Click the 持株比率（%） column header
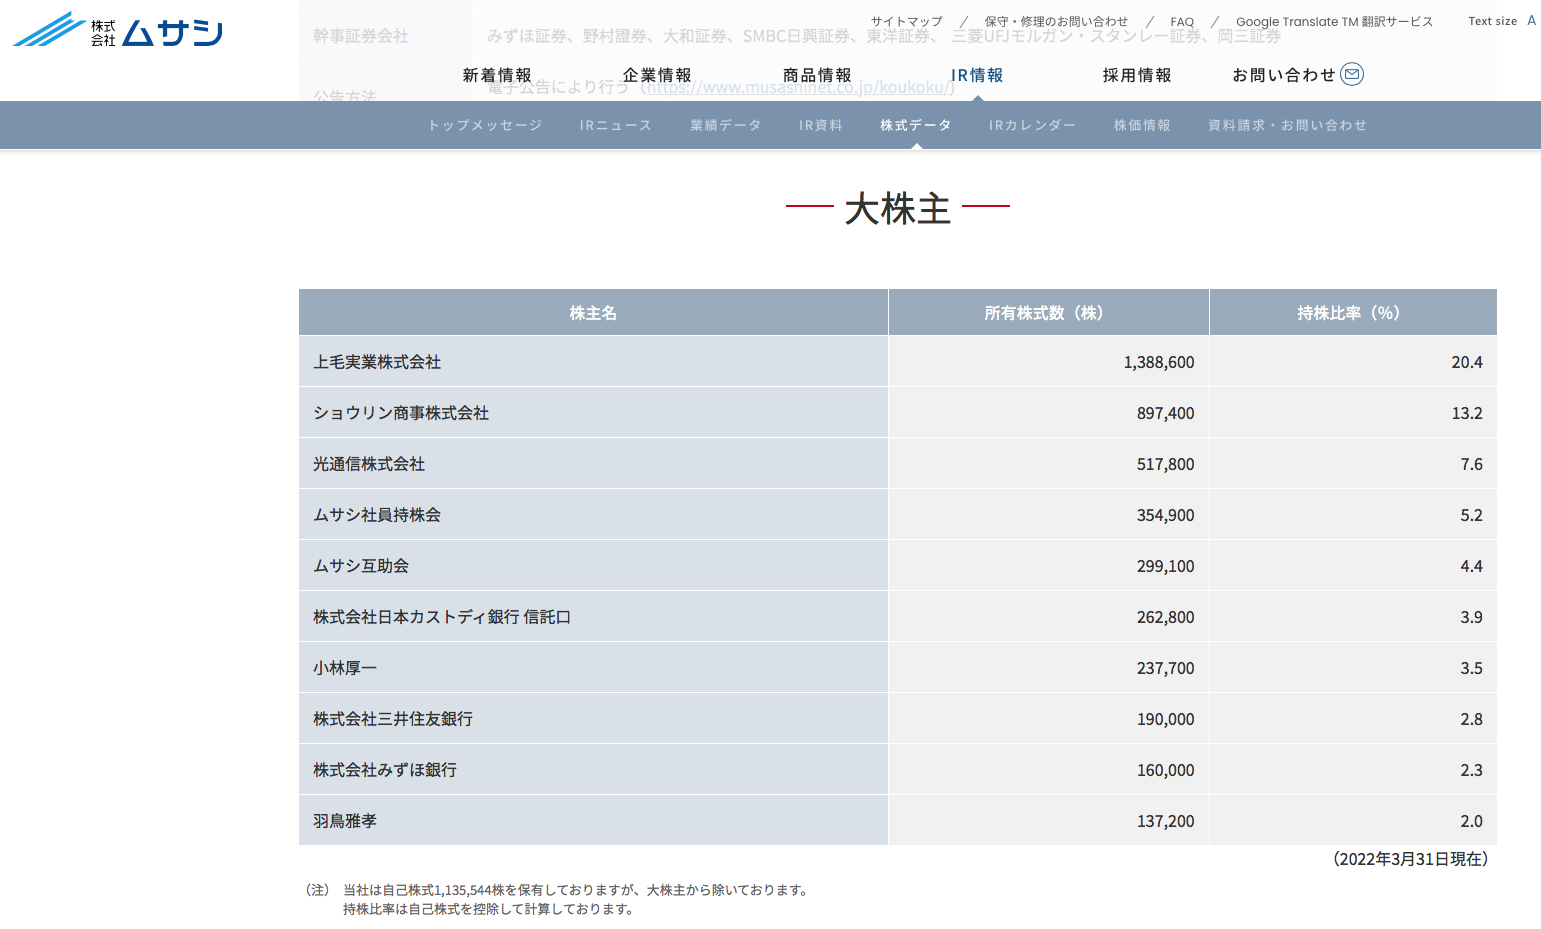 [x=1353, y=312]
